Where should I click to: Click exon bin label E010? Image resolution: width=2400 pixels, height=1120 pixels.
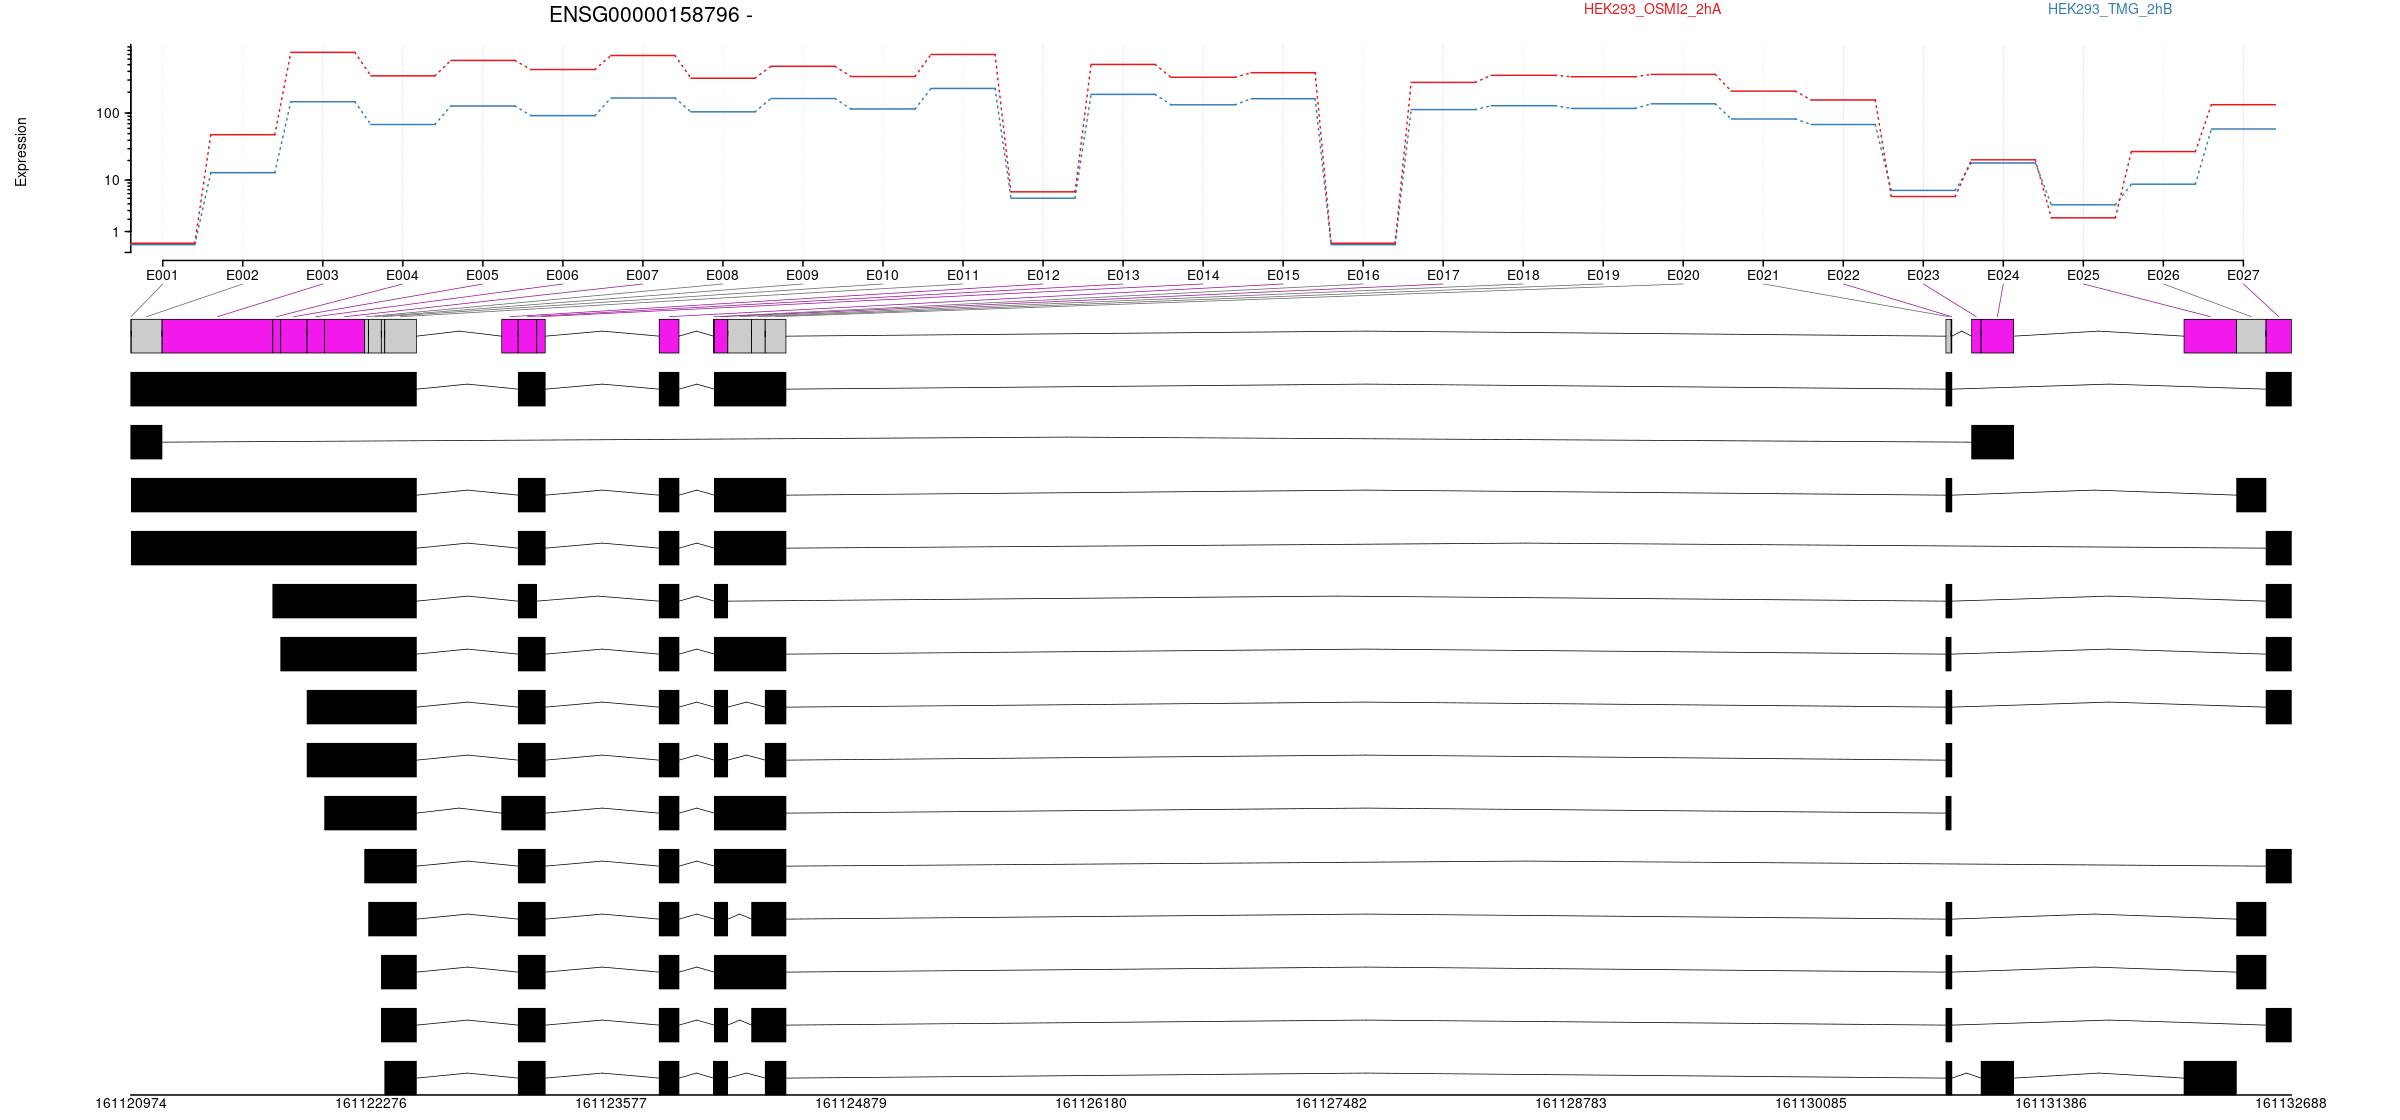pos(882,275)
